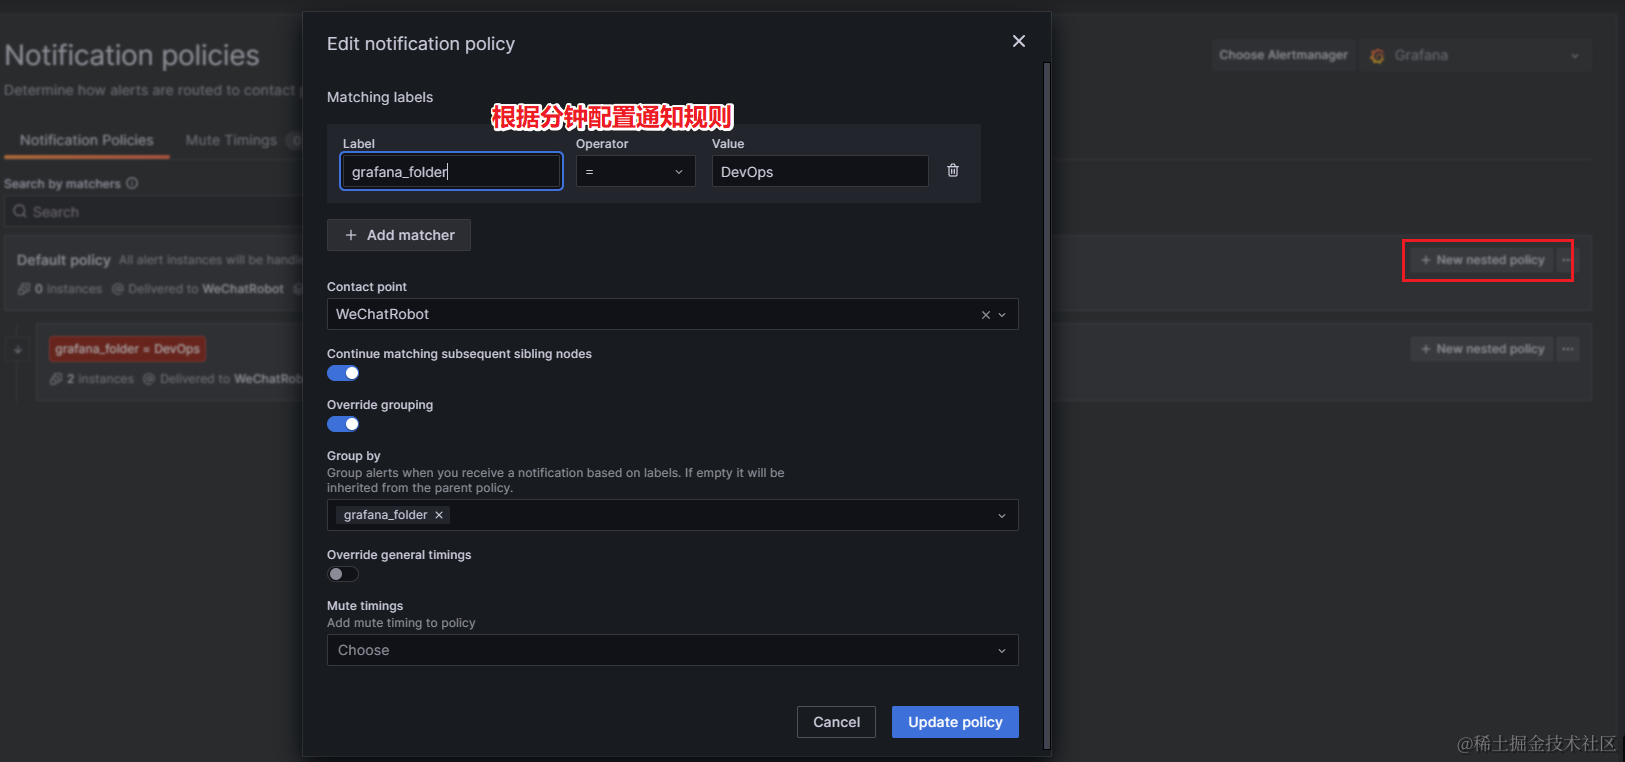Open more actions menu for grafana_folder policy
The width and height of the screenshot is (1625, 762).
point(1568,349)
